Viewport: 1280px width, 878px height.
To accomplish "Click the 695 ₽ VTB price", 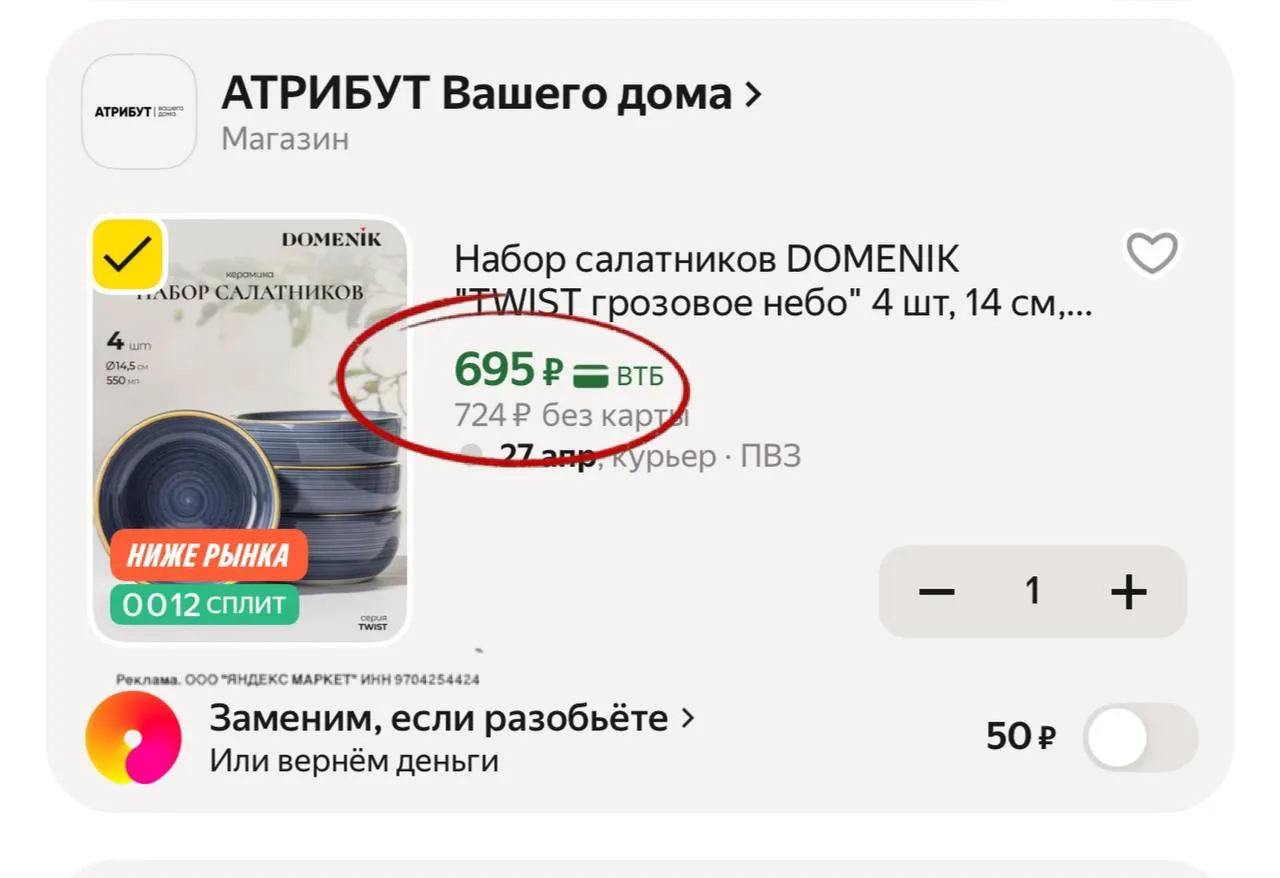I will pyautogui.click(x=559, y=372).
